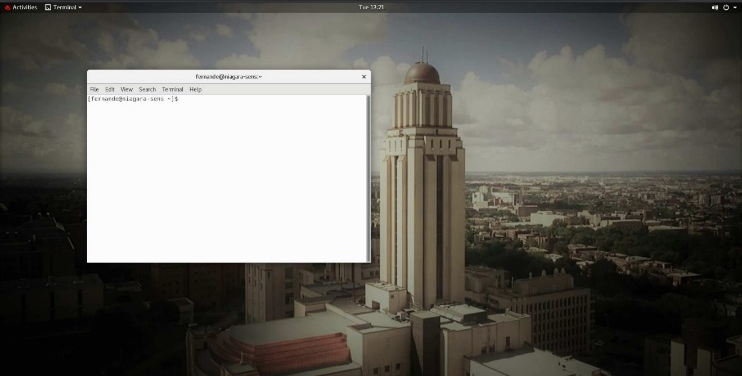
Task: Open the Edit menu in Terminal
Action: [x=110, y=89]
